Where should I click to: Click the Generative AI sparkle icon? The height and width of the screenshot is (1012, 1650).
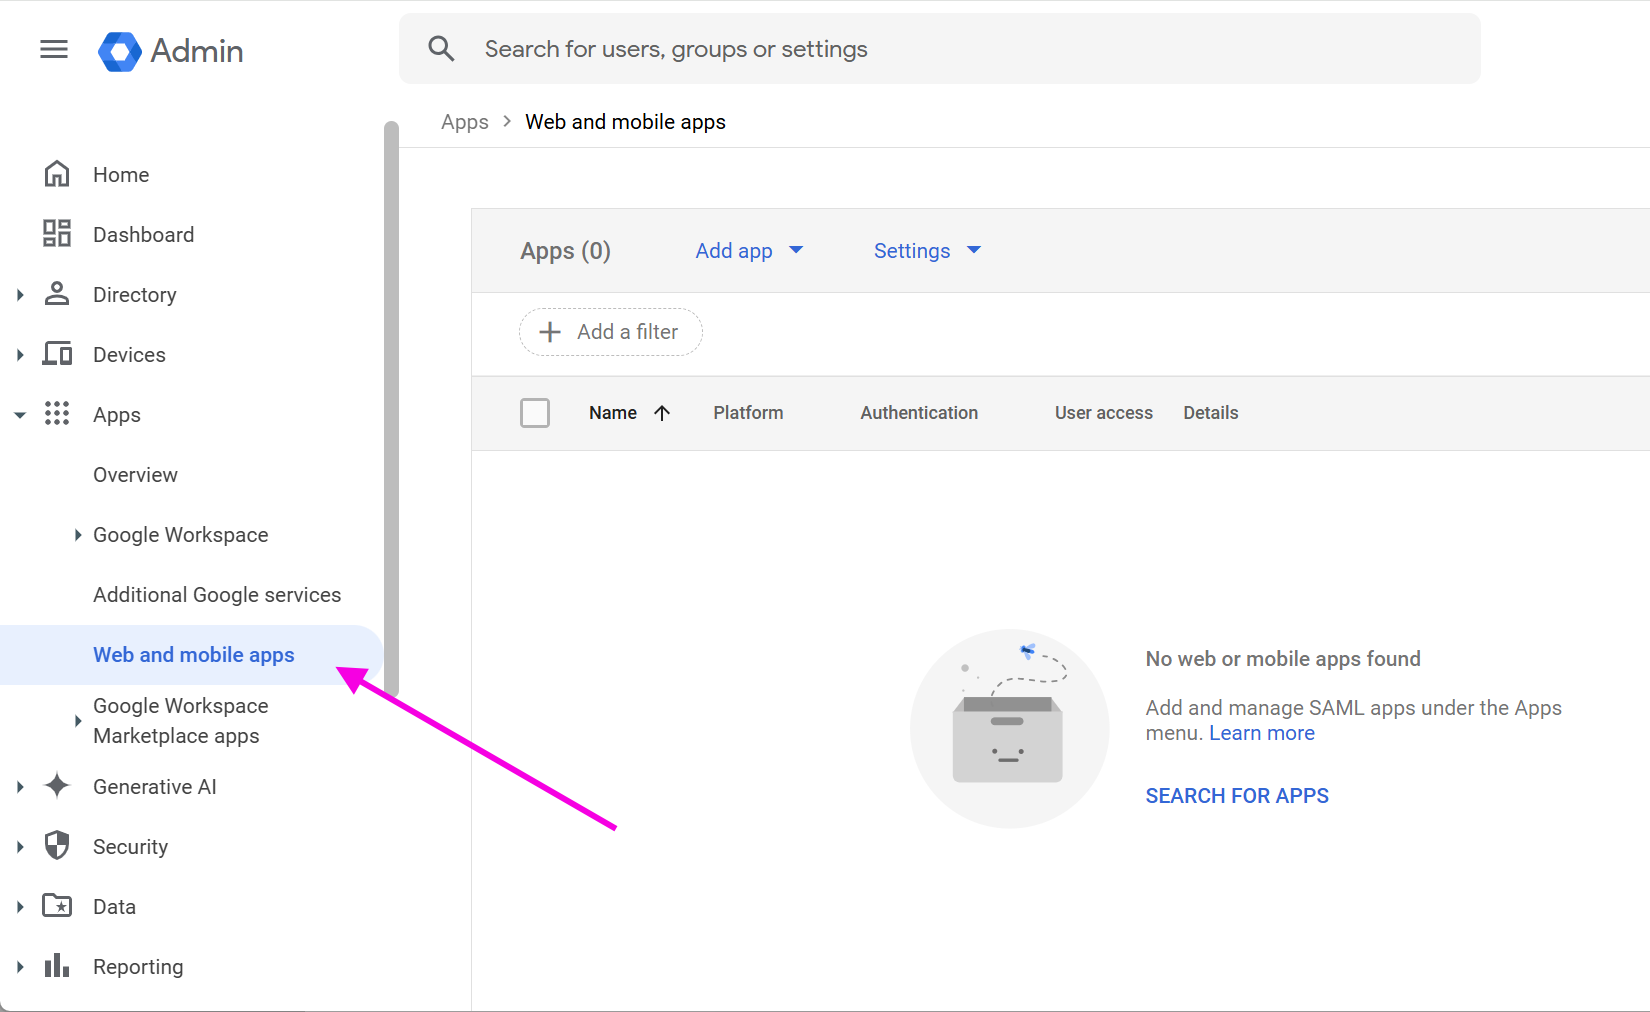click(57, 786)
